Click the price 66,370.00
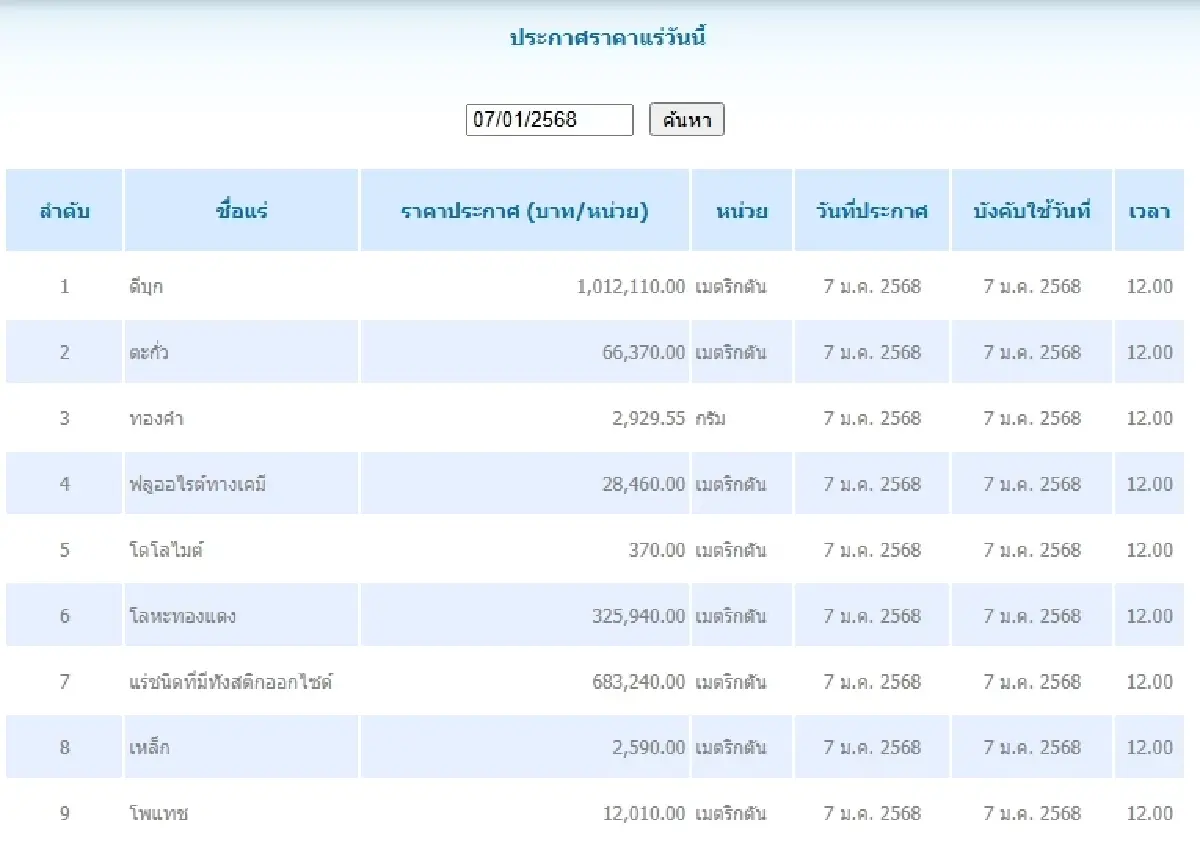The height and width of the screenshot is (847, 1200). coord(644,352)
